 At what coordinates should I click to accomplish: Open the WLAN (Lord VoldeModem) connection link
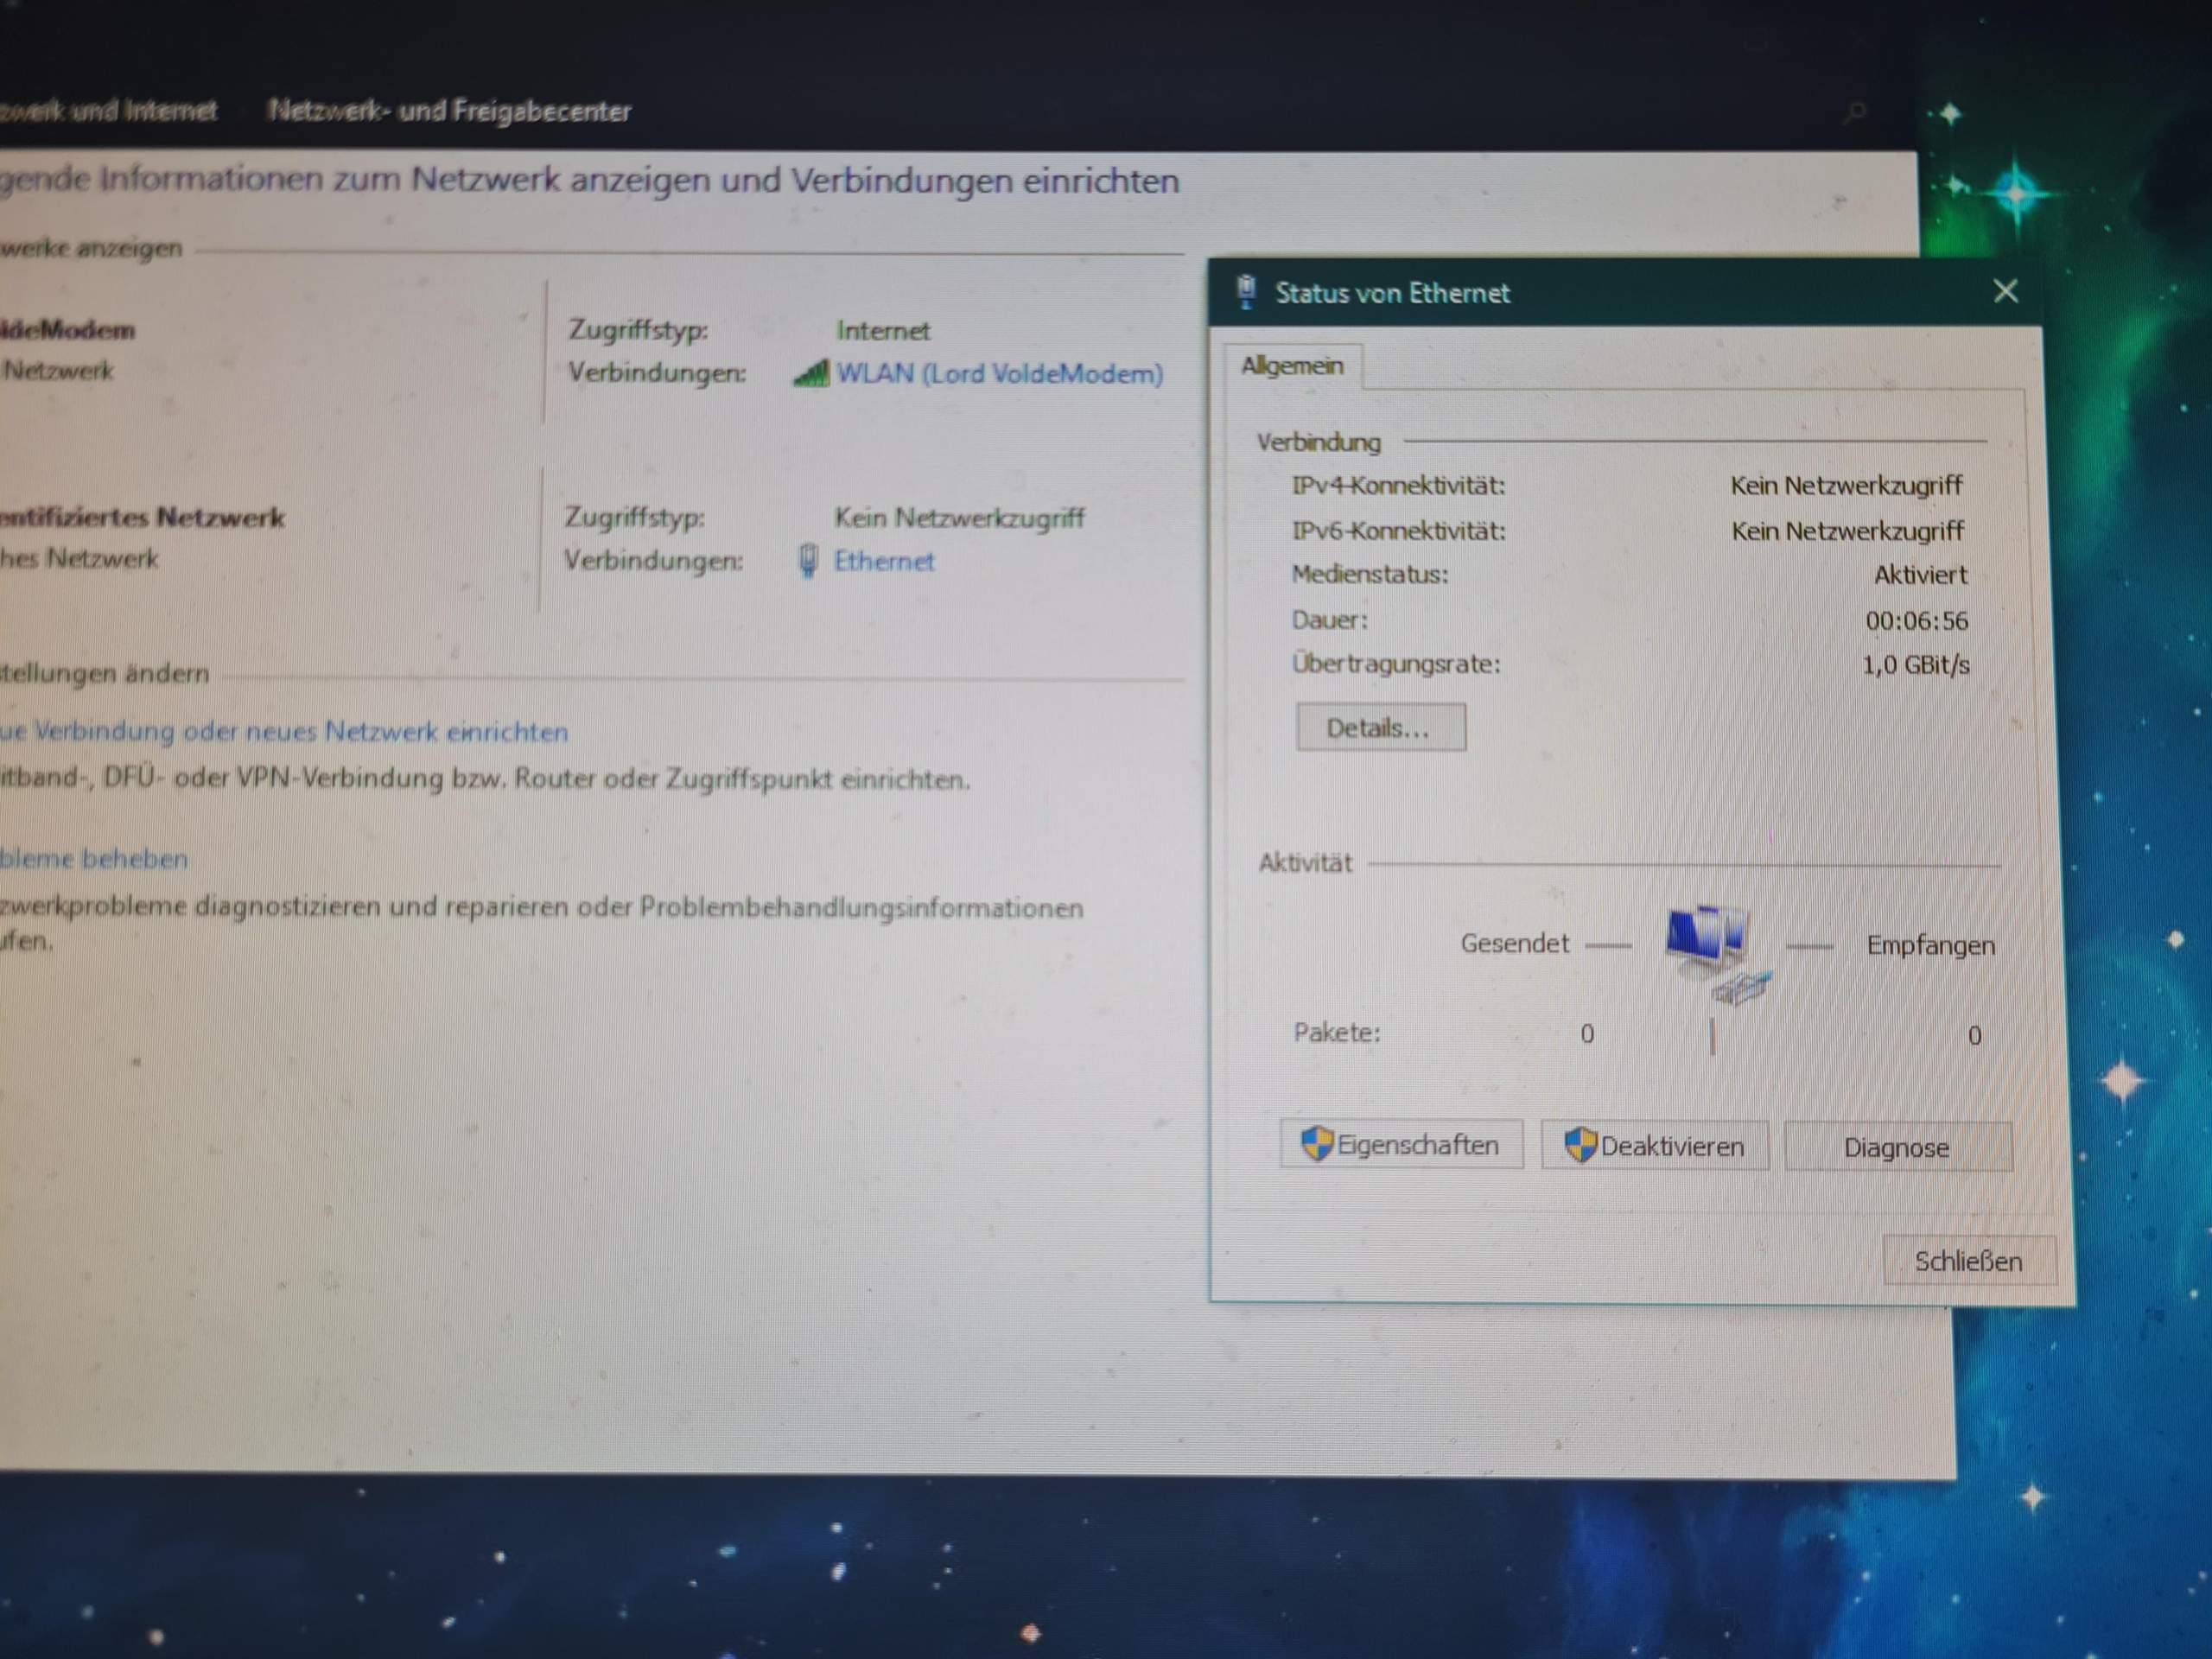[x=999, y=373]
